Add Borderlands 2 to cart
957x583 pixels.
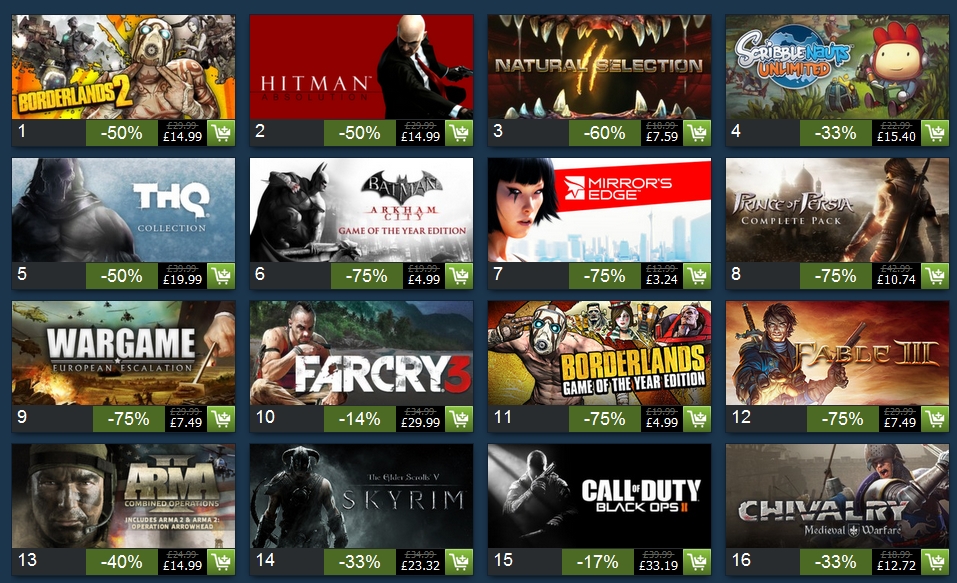point(221,132)
